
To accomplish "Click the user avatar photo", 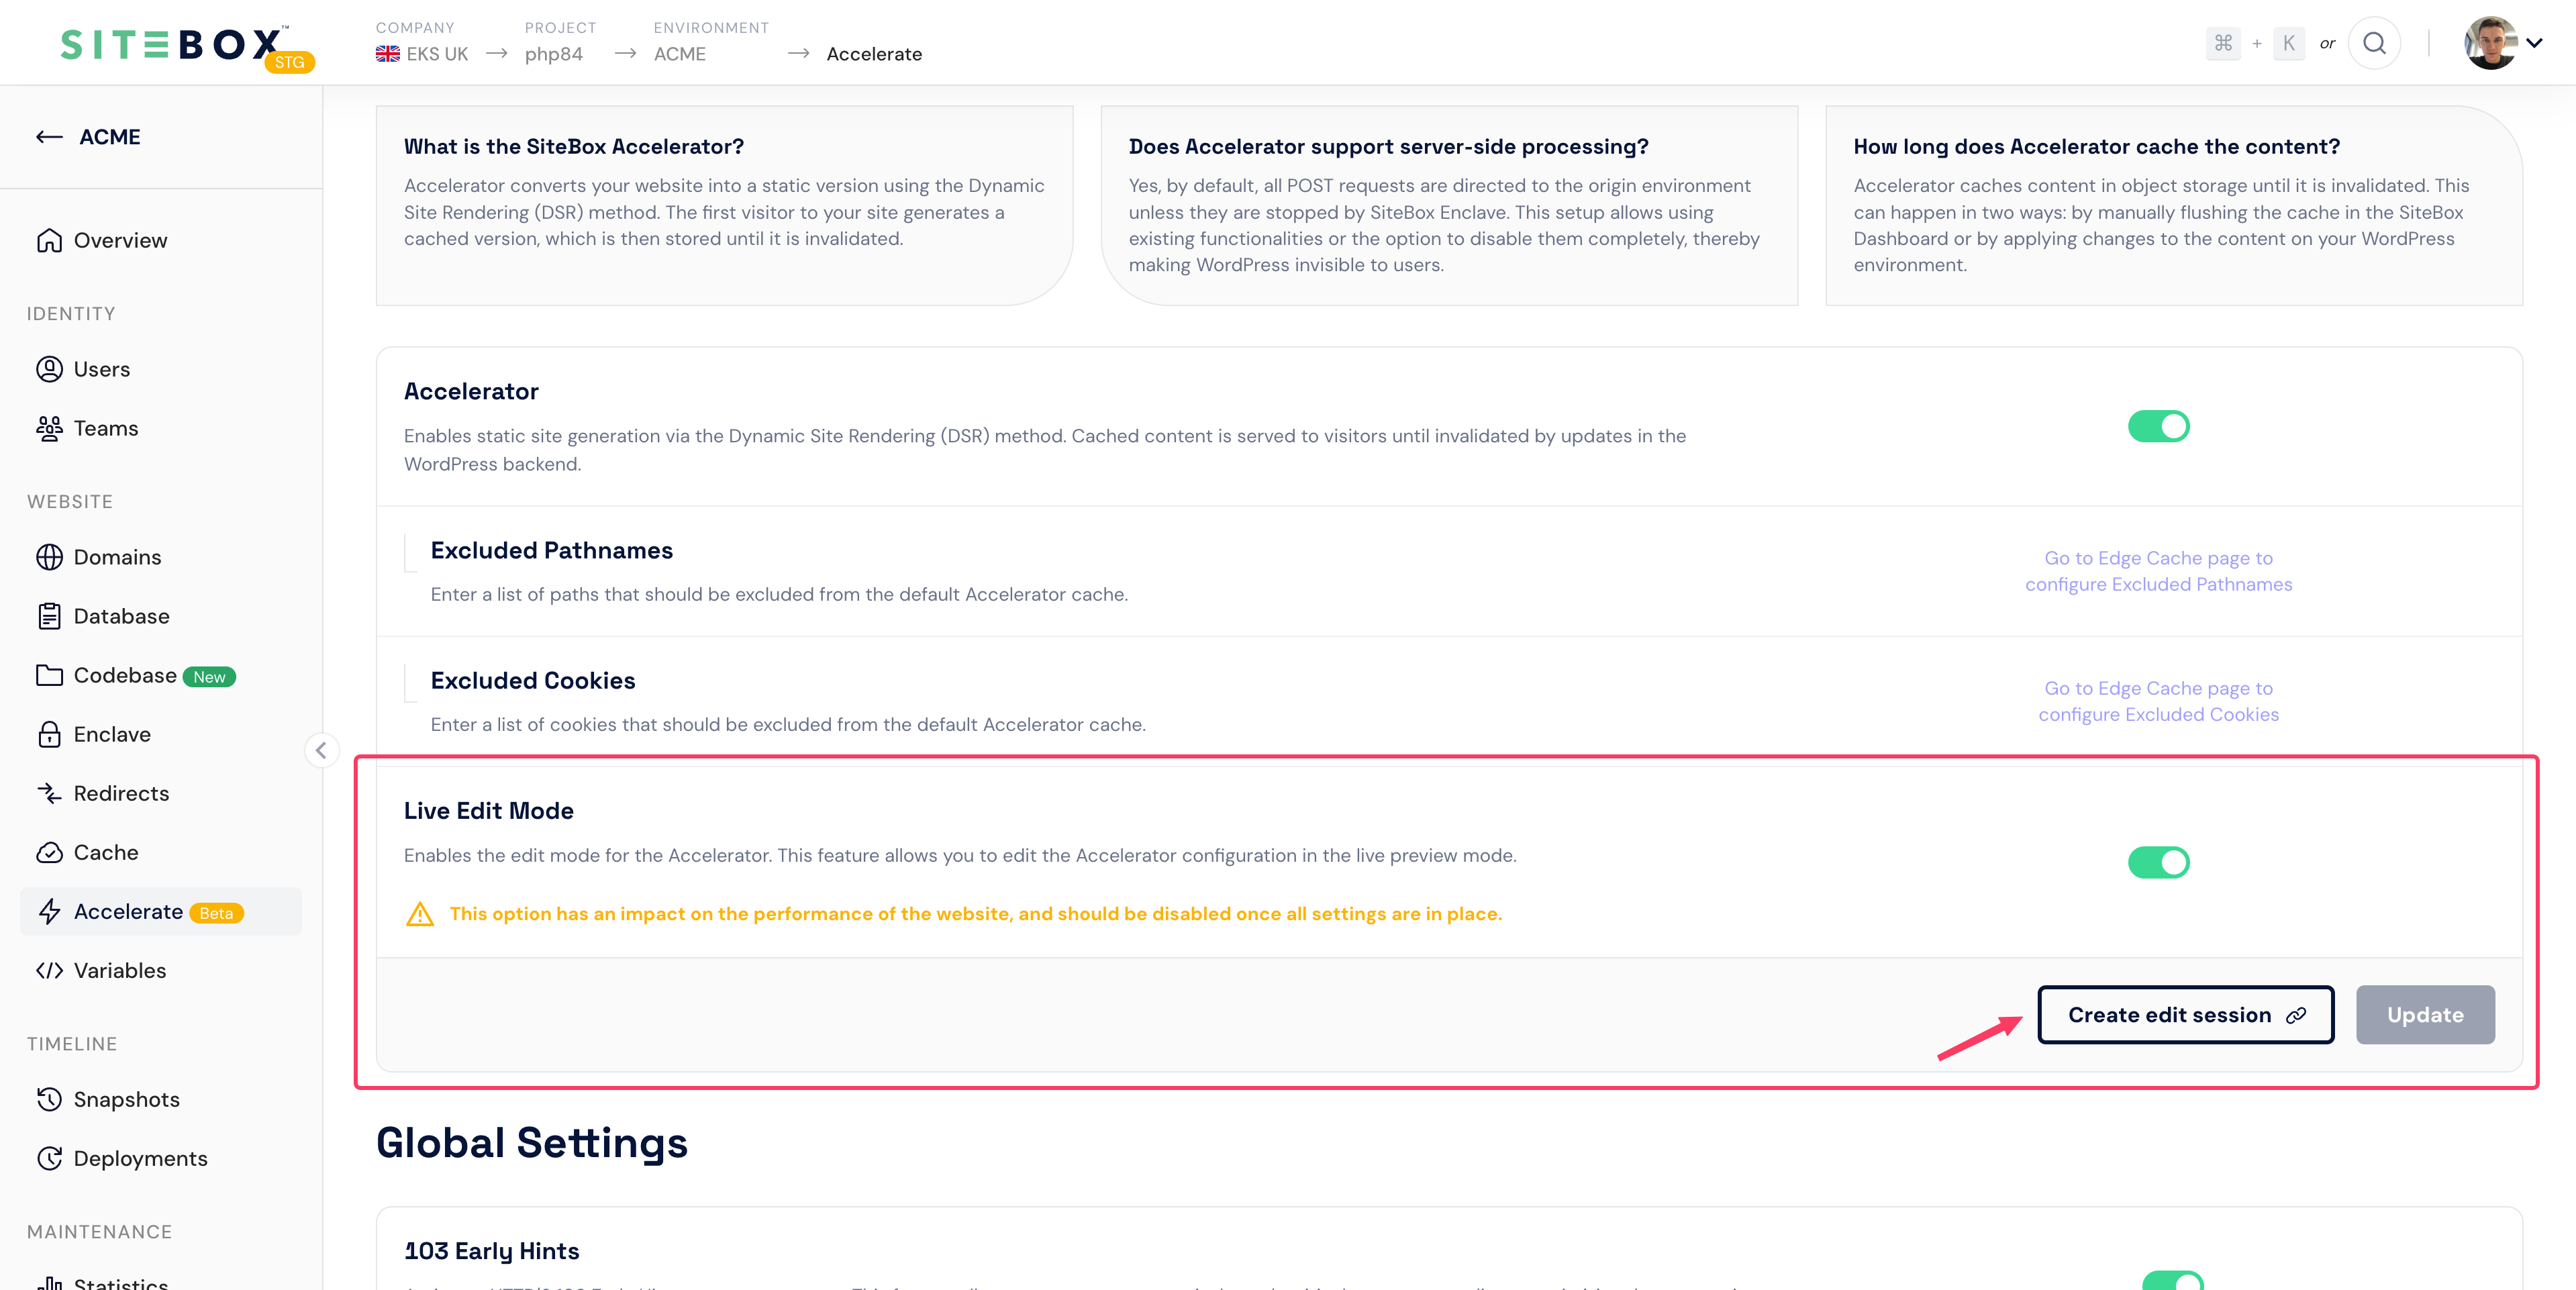I will [2491, 43].
